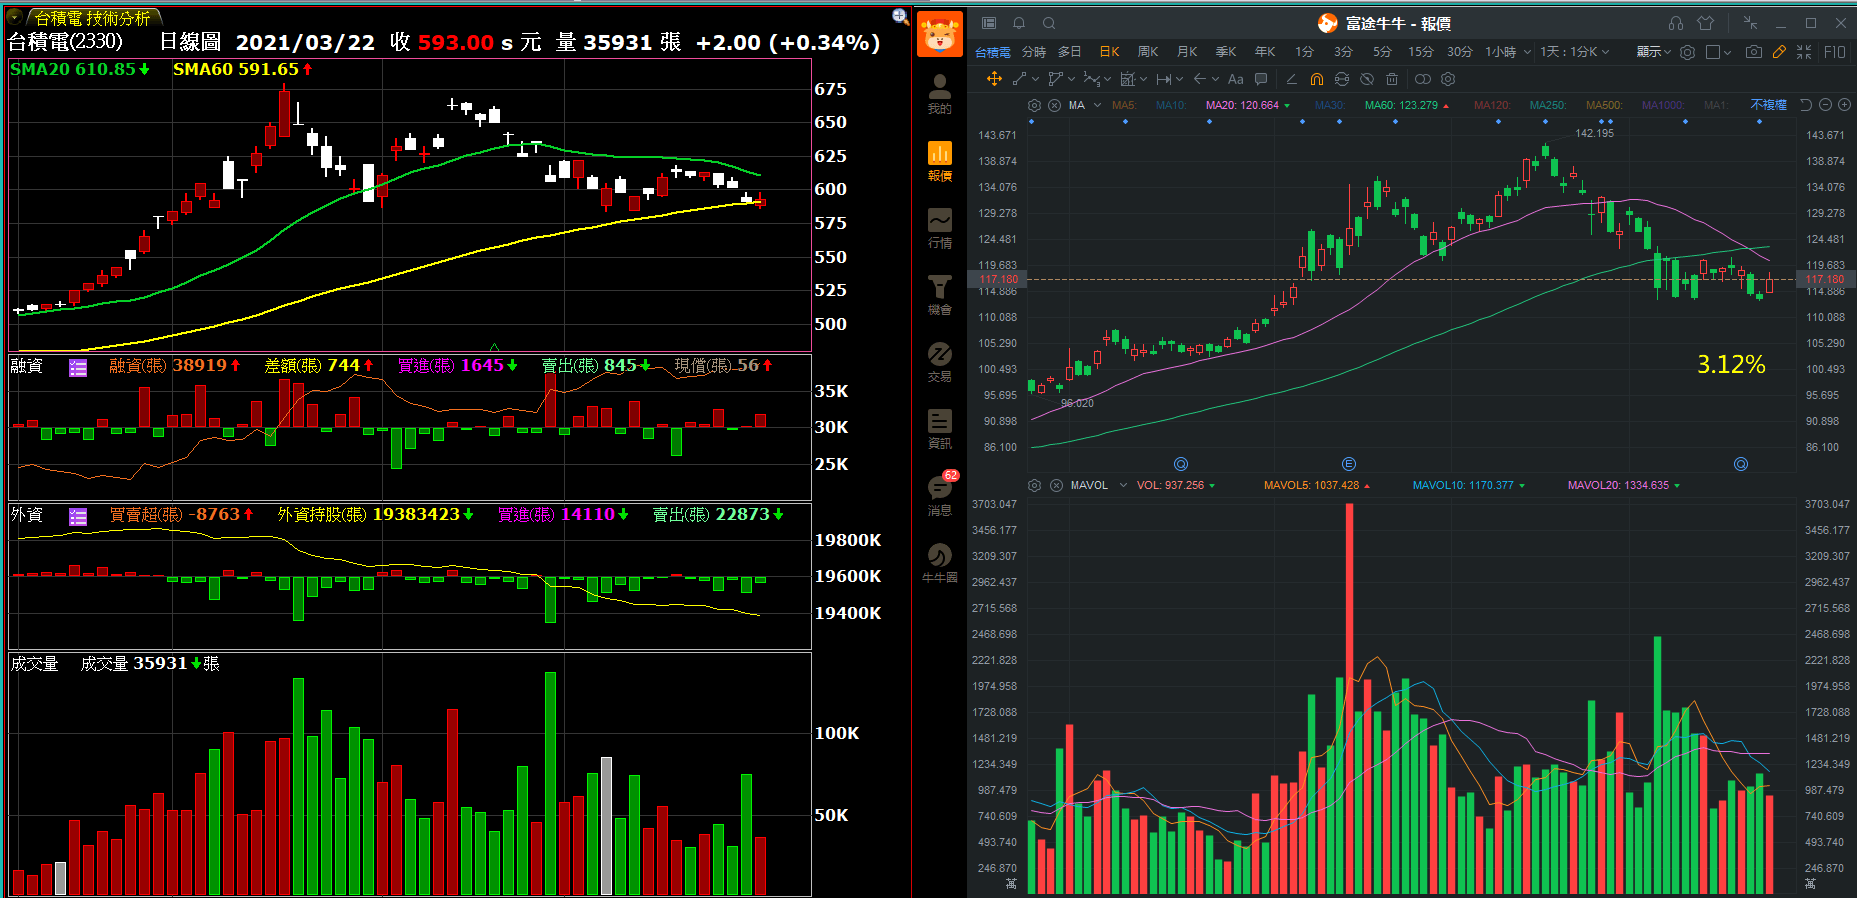This screenshot has width=1857, height=898.
Task: Open the 消息 messages with 62 badge
Action: coord(939,495)
